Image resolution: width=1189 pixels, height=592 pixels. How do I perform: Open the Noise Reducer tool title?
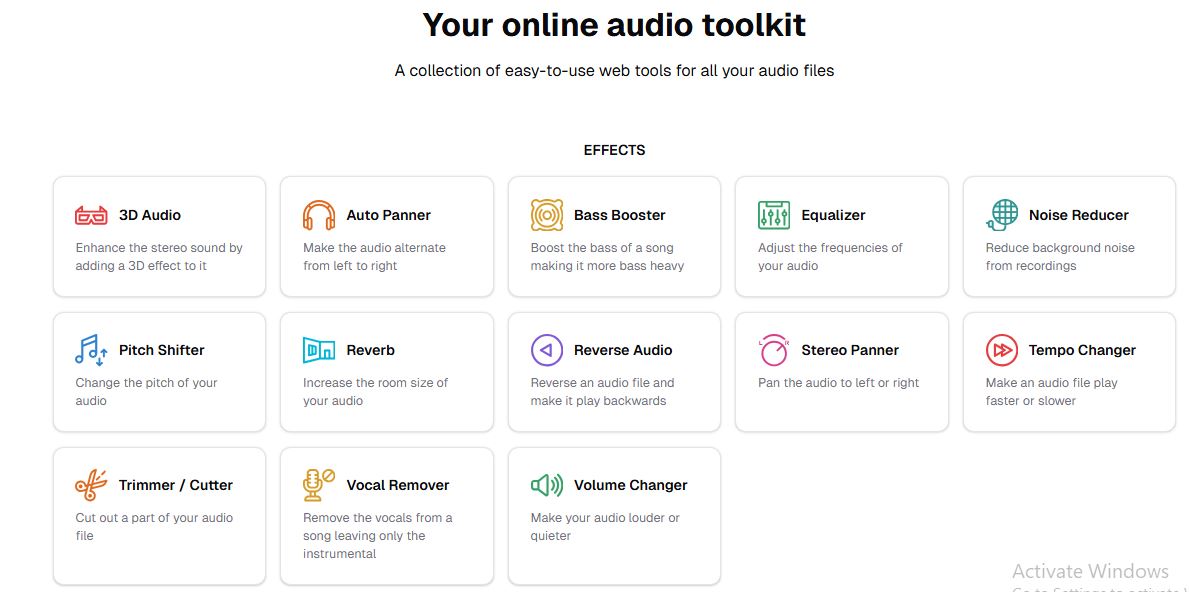pyautogui.click(x=1078, y=215)
